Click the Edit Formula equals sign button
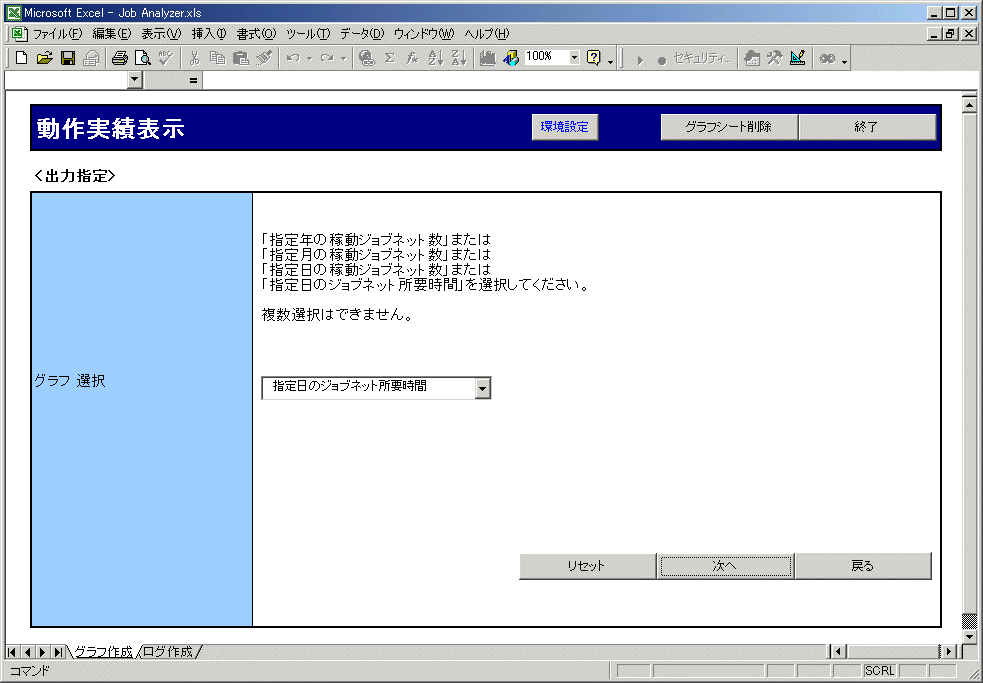The width and height of the screenshot is (983, 683). click(193, 80)
